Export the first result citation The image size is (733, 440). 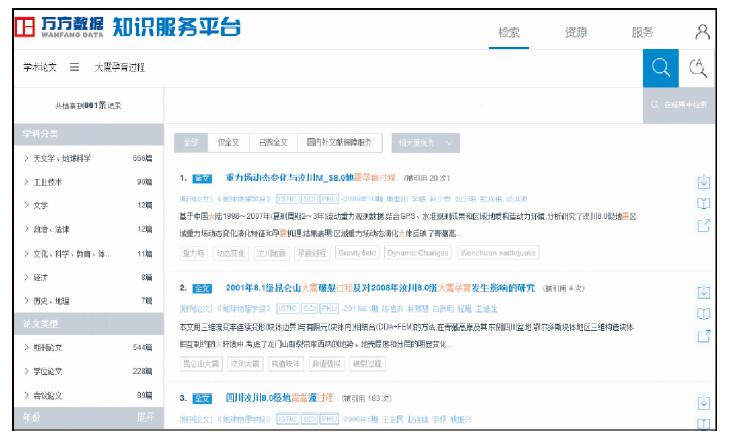(x=703, y=225)
